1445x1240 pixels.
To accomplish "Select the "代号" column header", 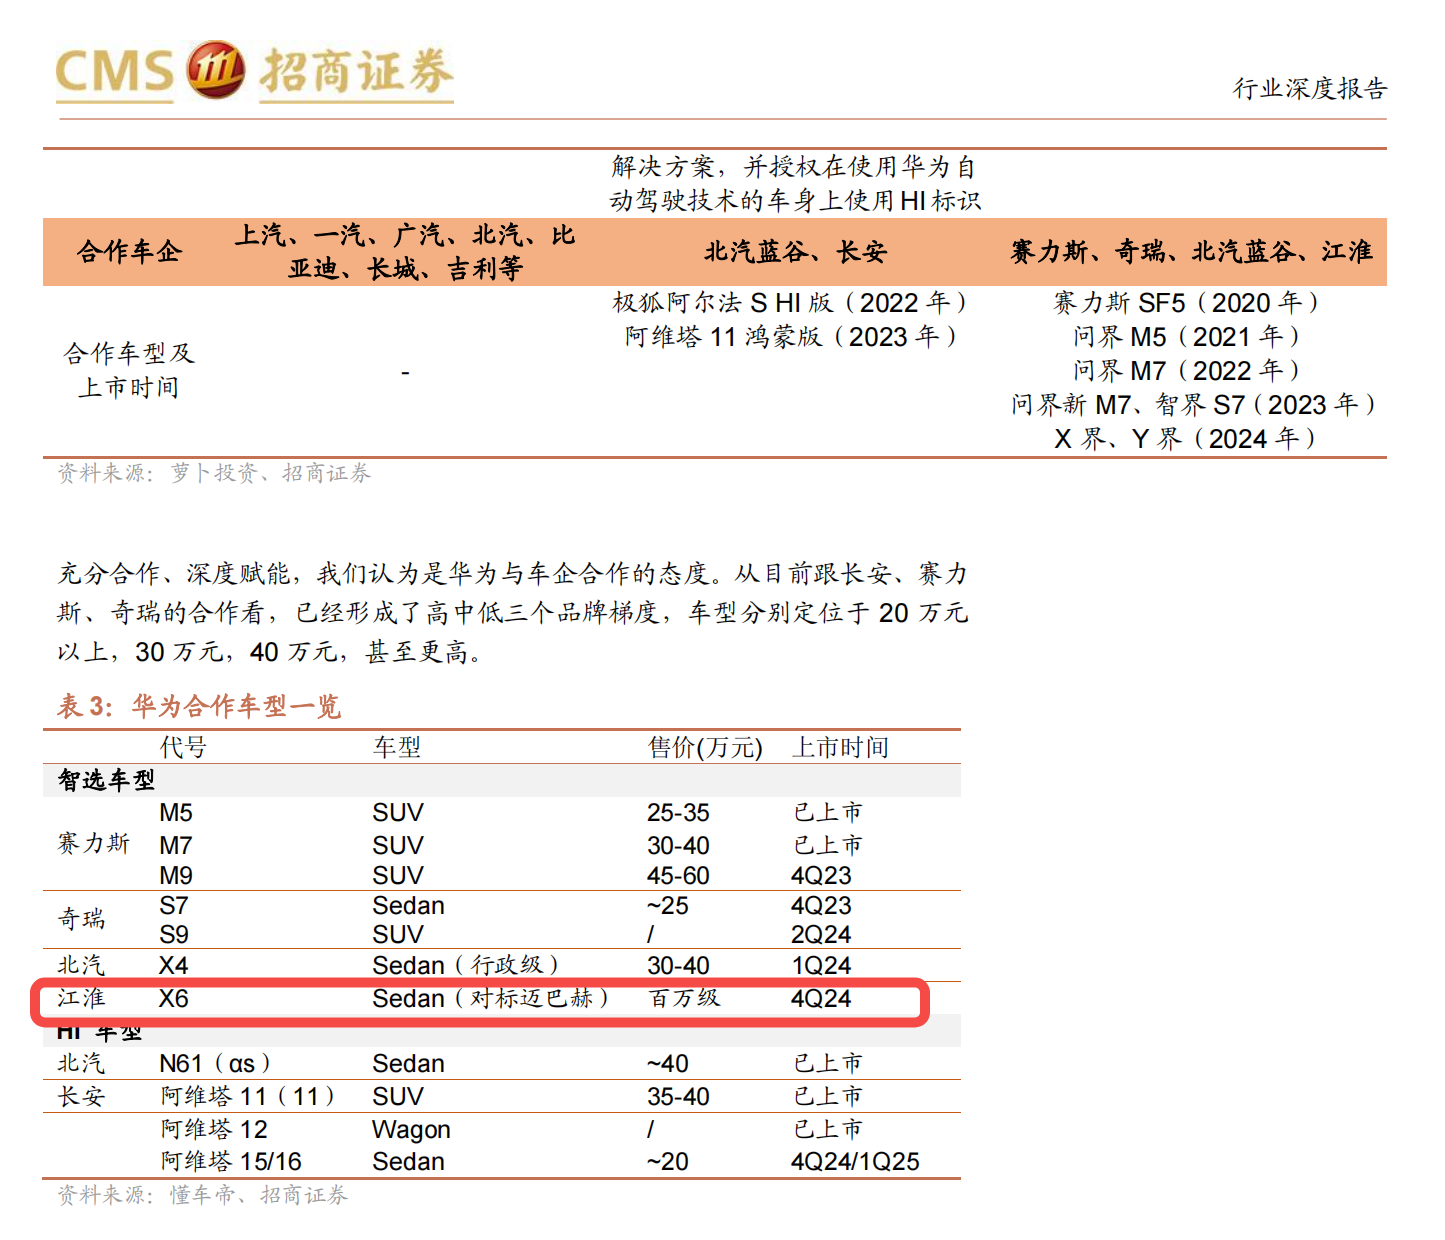I will (183, 747).
